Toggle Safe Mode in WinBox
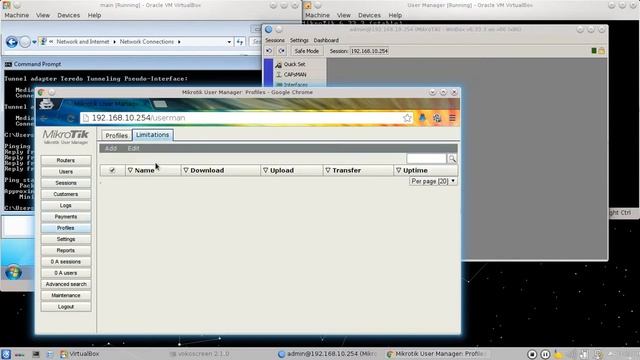Viewport: 640px width, 360px height. tap(307, 51)
